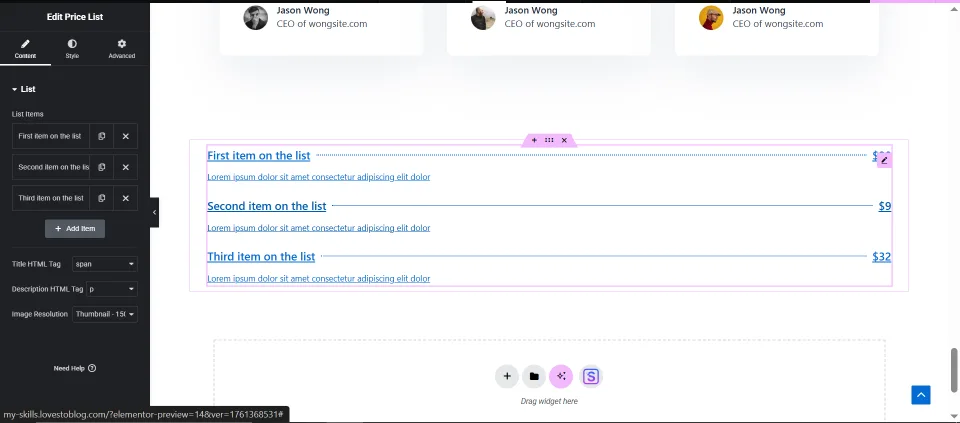Remove 'First item on the list' item
The height and width of the screenshot is (423, 960).
126,137
